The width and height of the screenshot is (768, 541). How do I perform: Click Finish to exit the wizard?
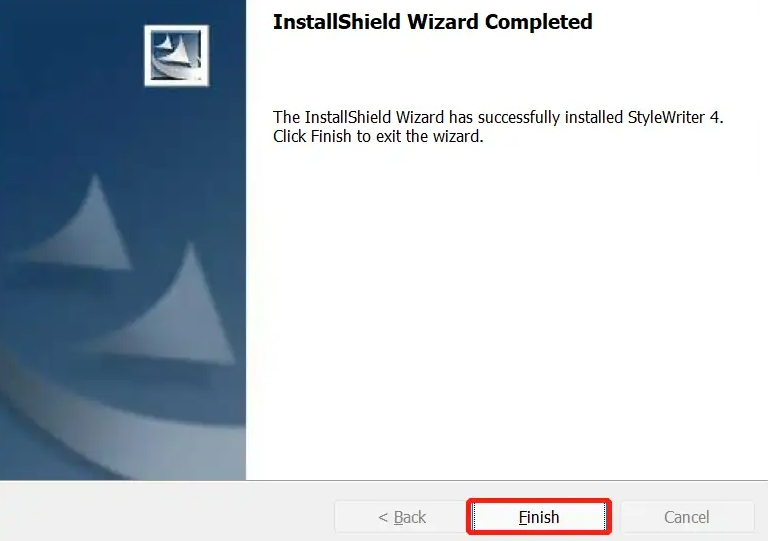point(539,517)
